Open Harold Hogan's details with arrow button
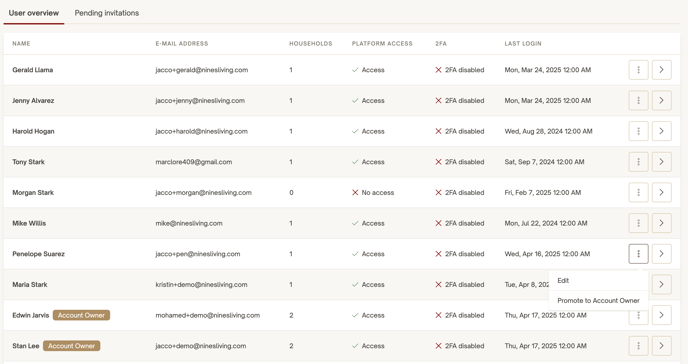688x364 pixels. [661, 131]
